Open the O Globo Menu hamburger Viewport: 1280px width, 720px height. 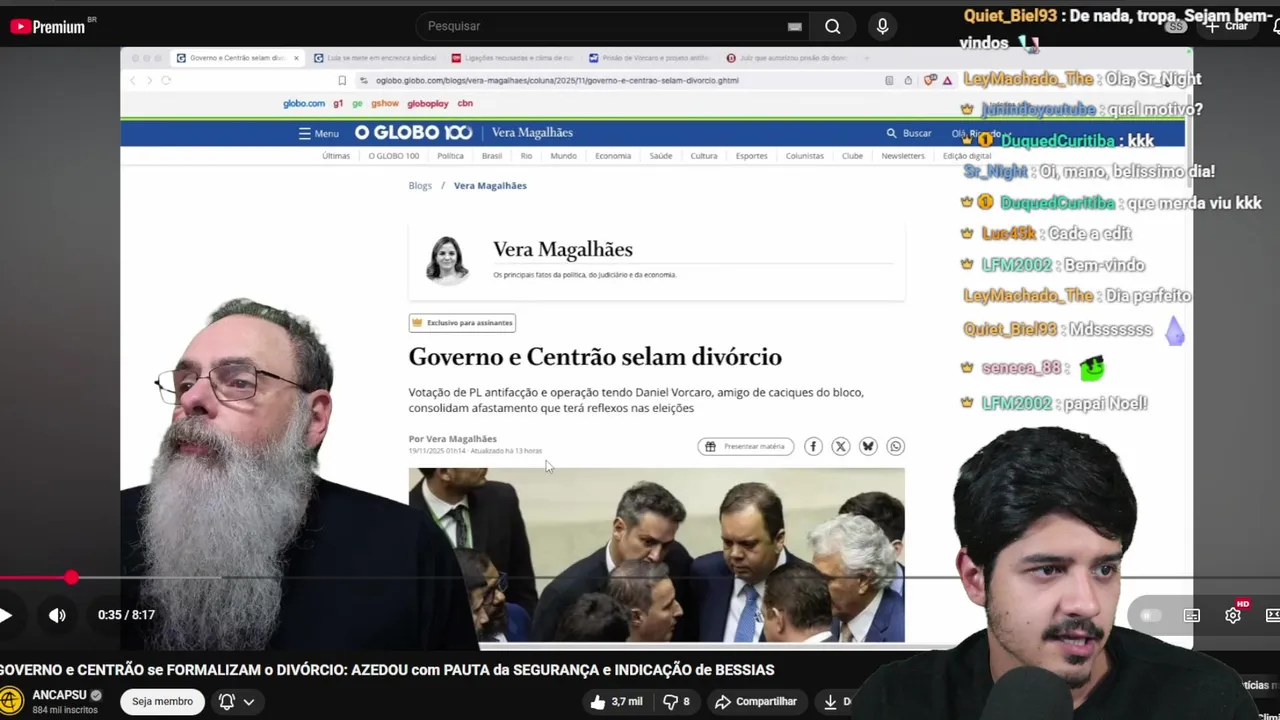point(319,133)
